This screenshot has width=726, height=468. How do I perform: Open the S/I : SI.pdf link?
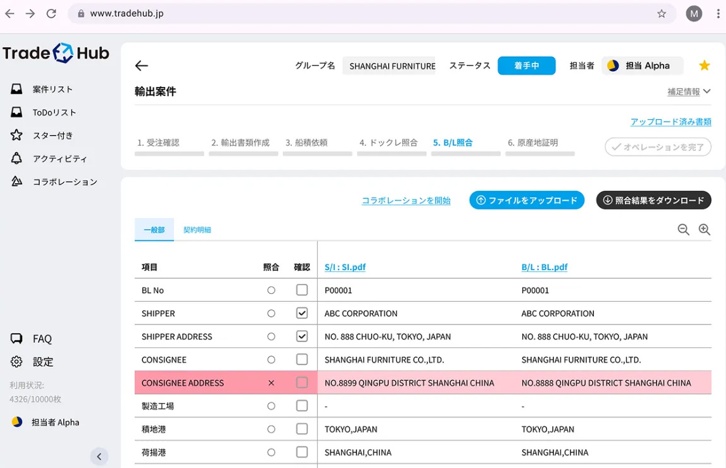(345, 267)
